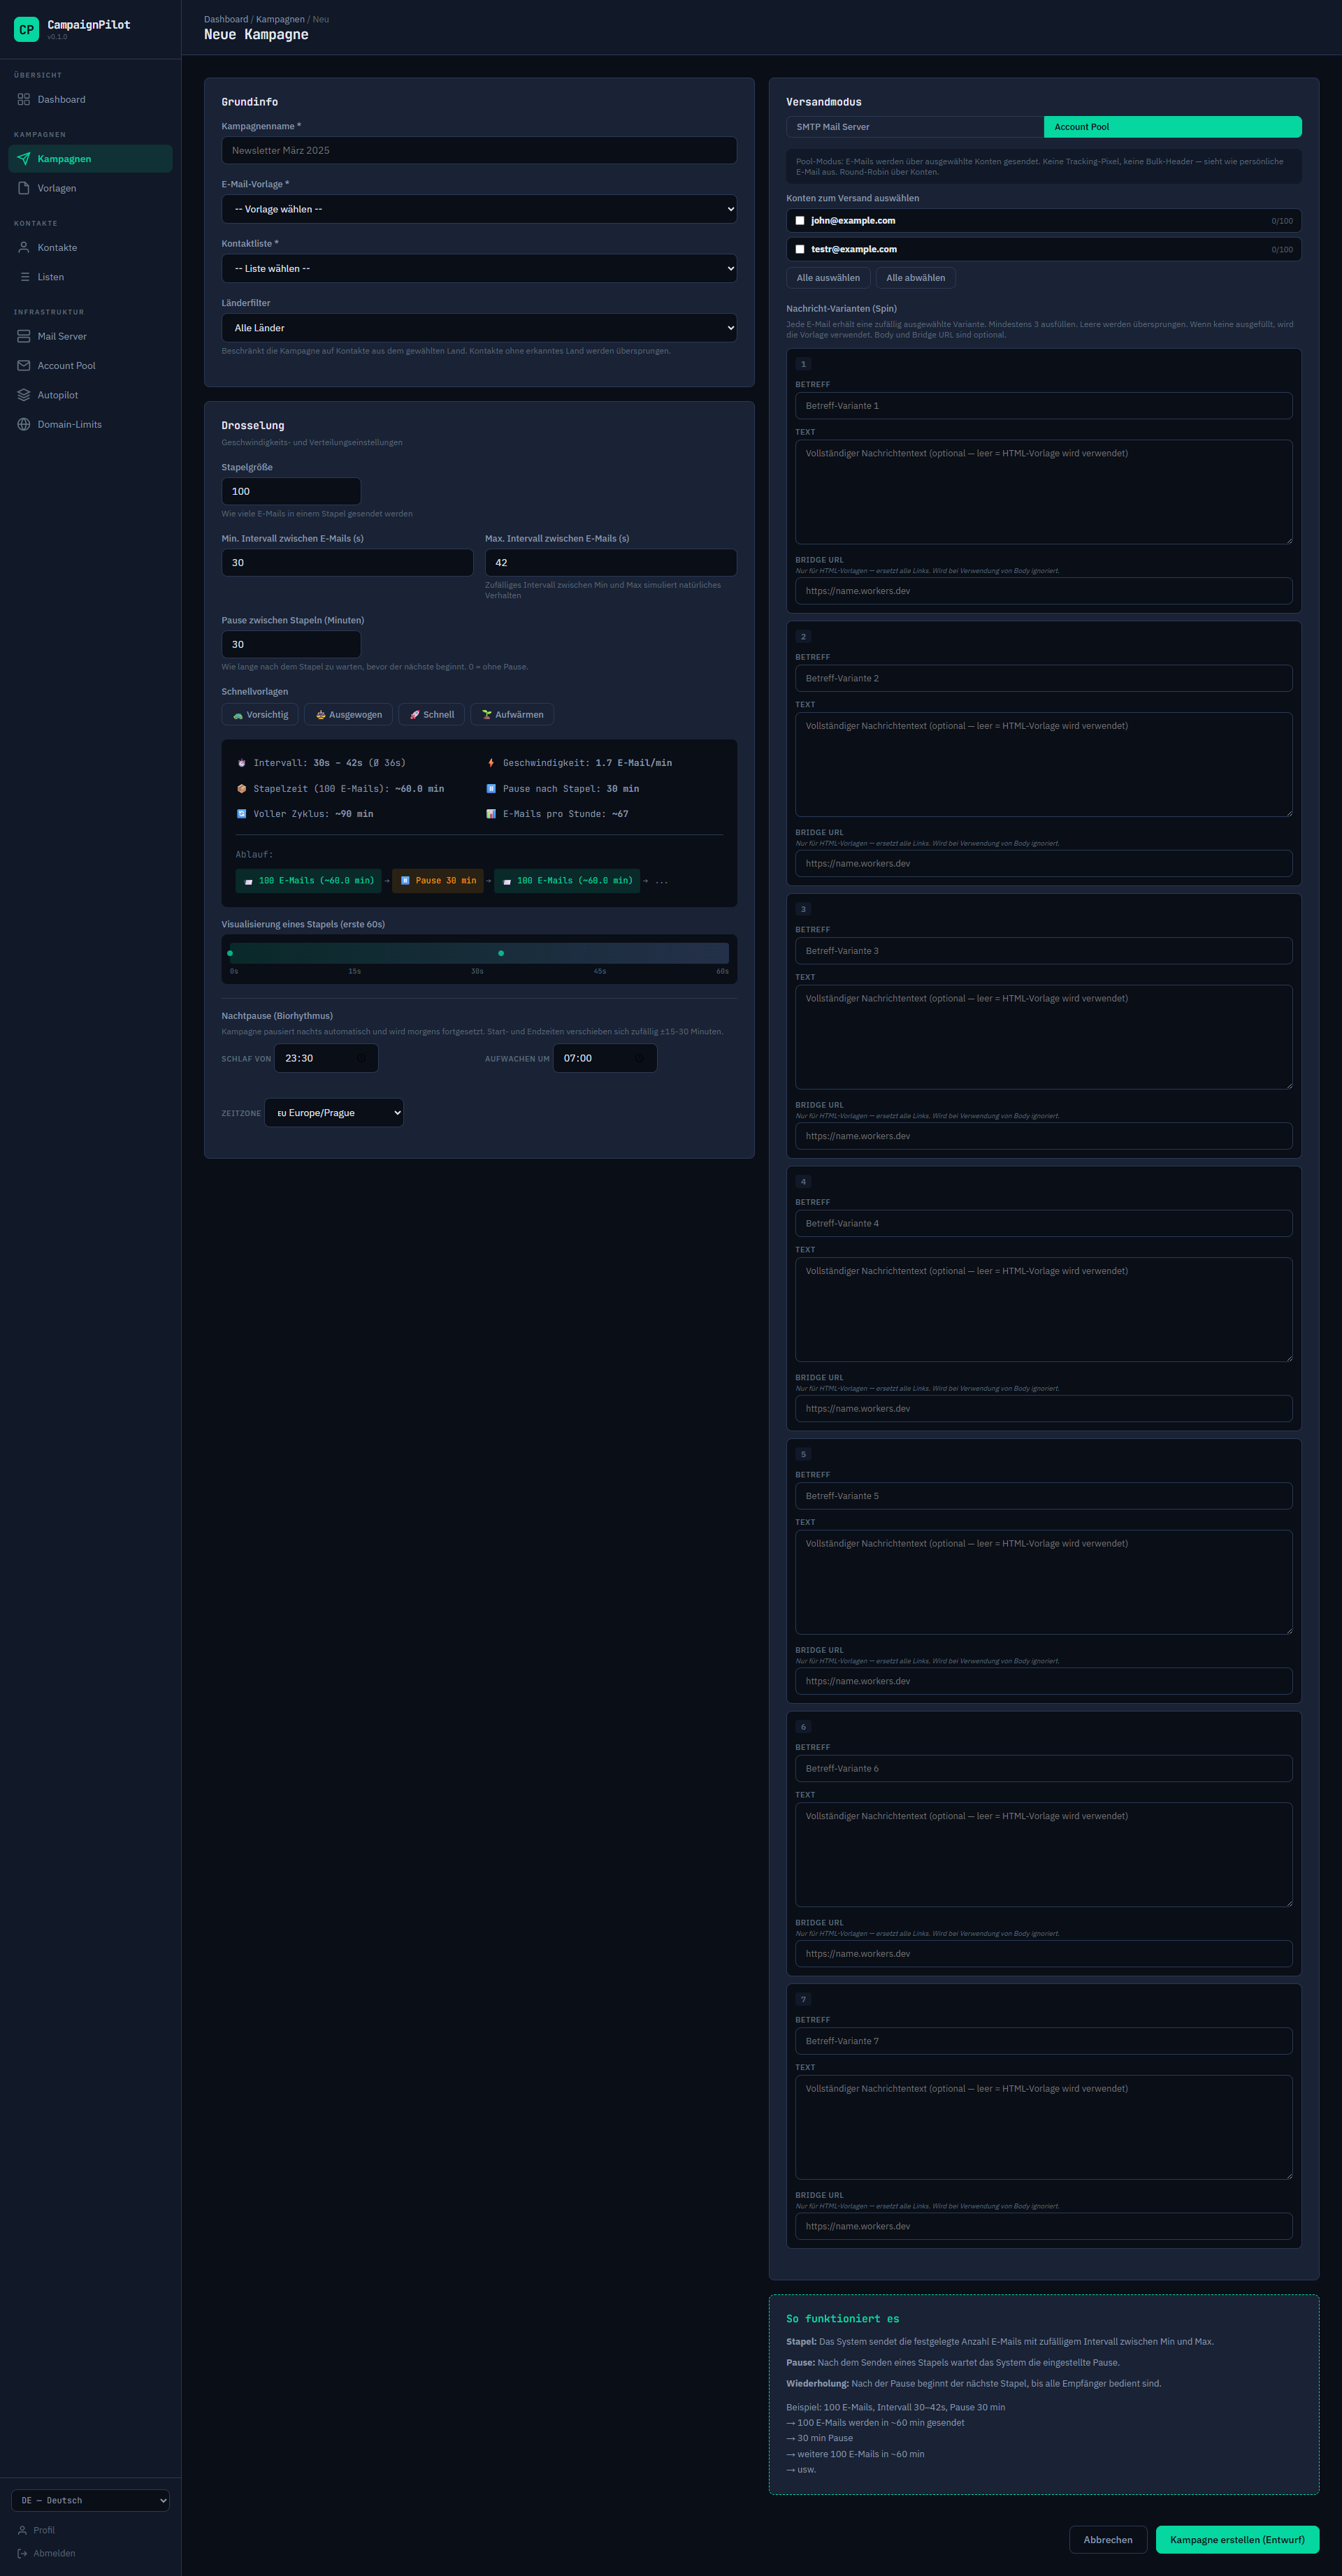
Task: Focus the variant 4 Text textarea
Action: (x=1043, y=1309)
